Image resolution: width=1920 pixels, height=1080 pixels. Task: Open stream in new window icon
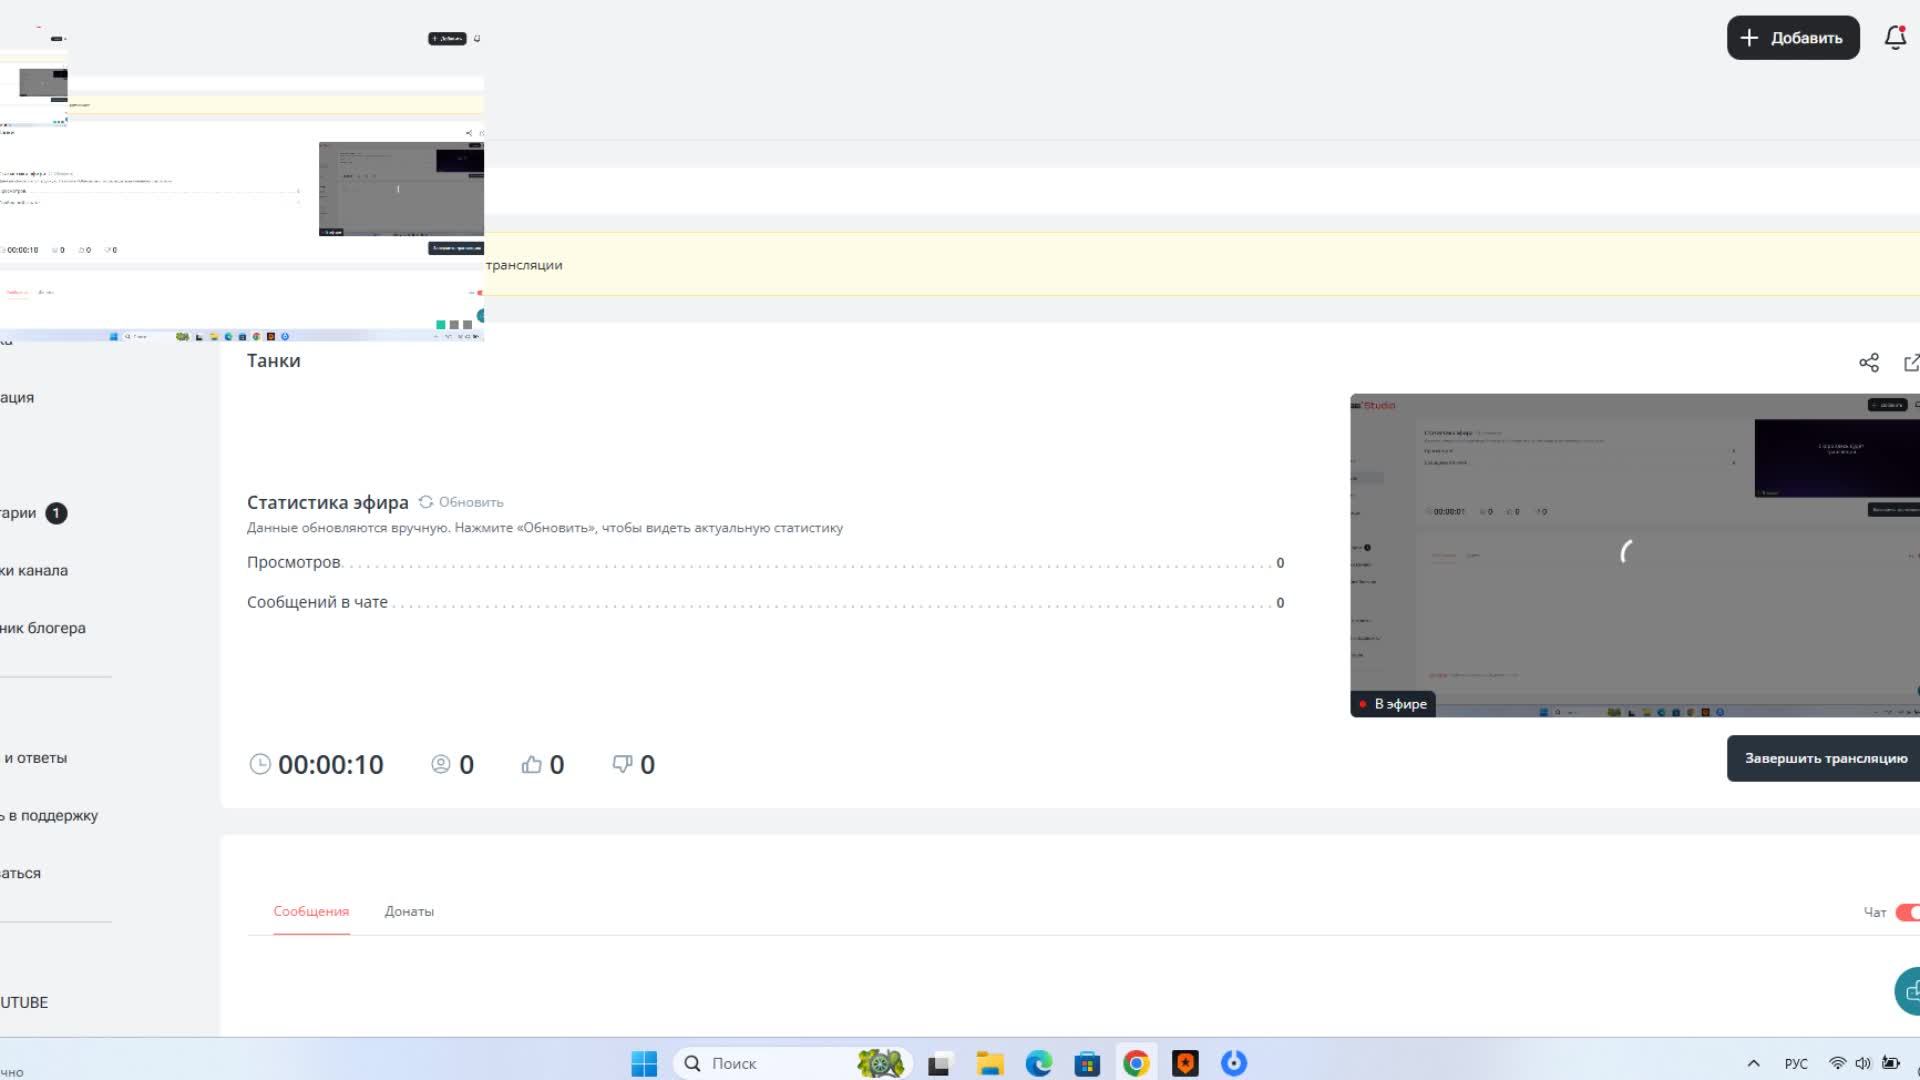(x=1911, y=363)
